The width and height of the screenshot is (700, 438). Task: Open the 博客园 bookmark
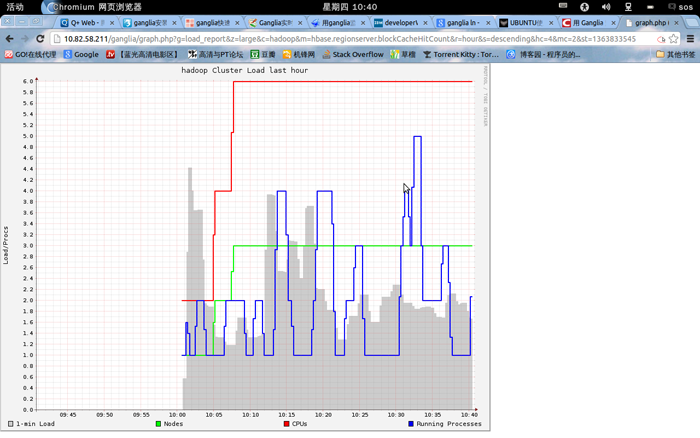[x=543, y=54]
